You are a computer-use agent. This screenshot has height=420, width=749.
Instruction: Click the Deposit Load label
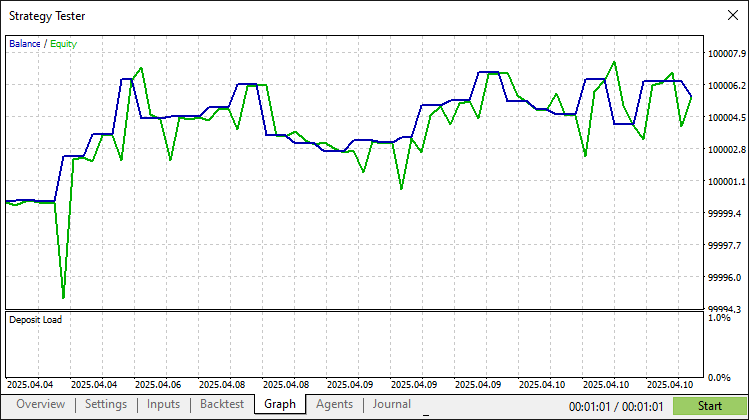point(36,320)
